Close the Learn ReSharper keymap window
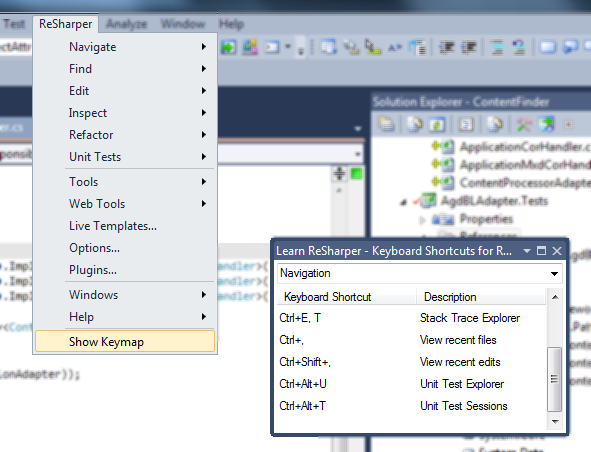This screenshot has width=591, height=452. click(x=557, y=251)
